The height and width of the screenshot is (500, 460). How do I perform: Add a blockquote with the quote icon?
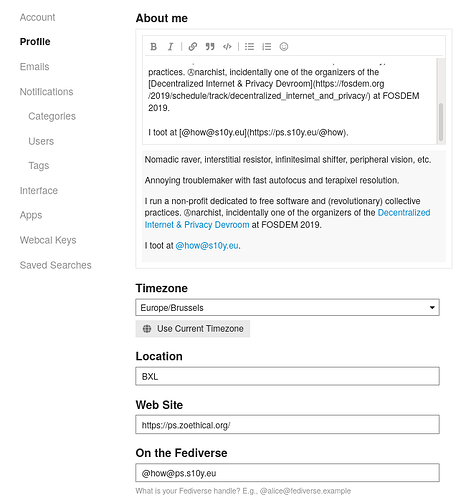coord(210,47)
